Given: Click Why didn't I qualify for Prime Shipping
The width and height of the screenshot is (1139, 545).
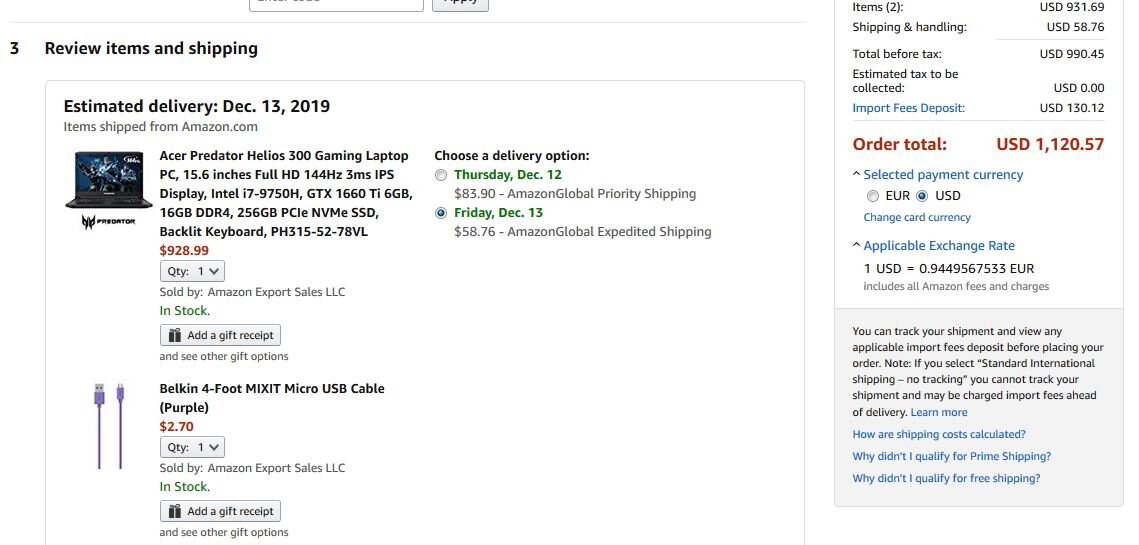Looking at the screenshot, I should tap(951, 456).
